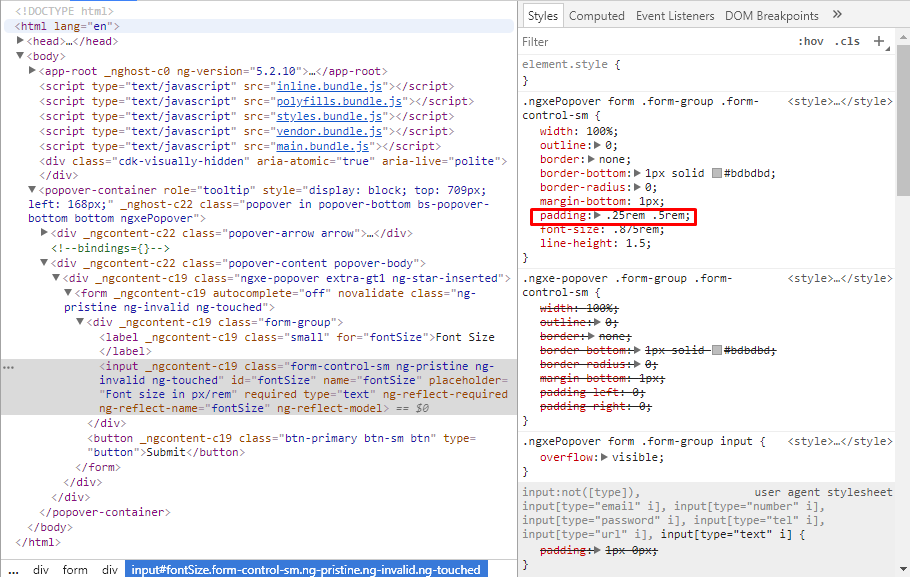Expand the head element node
The image size is (910, 577).
[20, 41]
